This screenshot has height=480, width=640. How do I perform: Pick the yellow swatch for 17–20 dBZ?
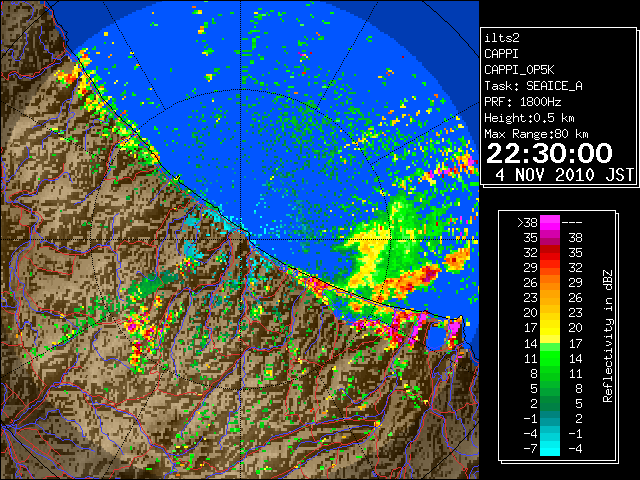coord(550,328)
